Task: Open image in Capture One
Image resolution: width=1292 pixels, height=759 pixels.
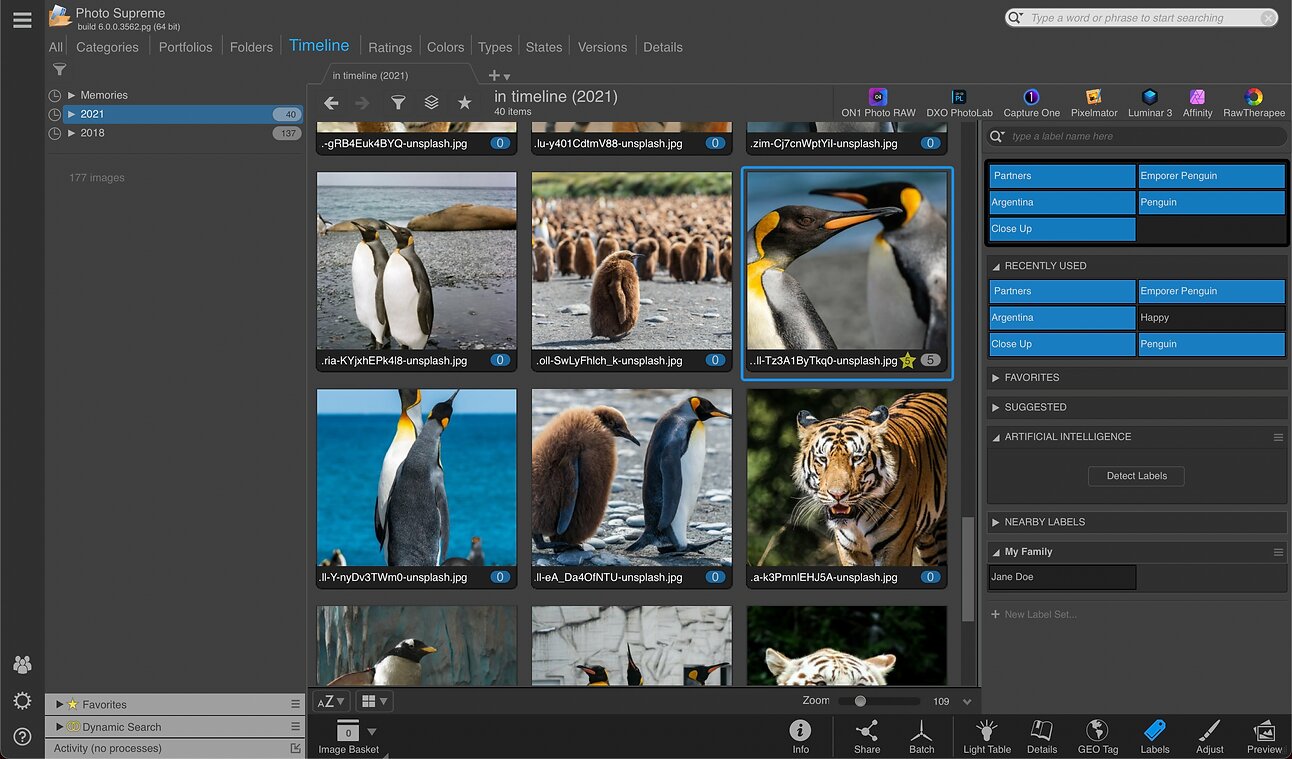Action: pyautogui.click(x=1031, y=102)
